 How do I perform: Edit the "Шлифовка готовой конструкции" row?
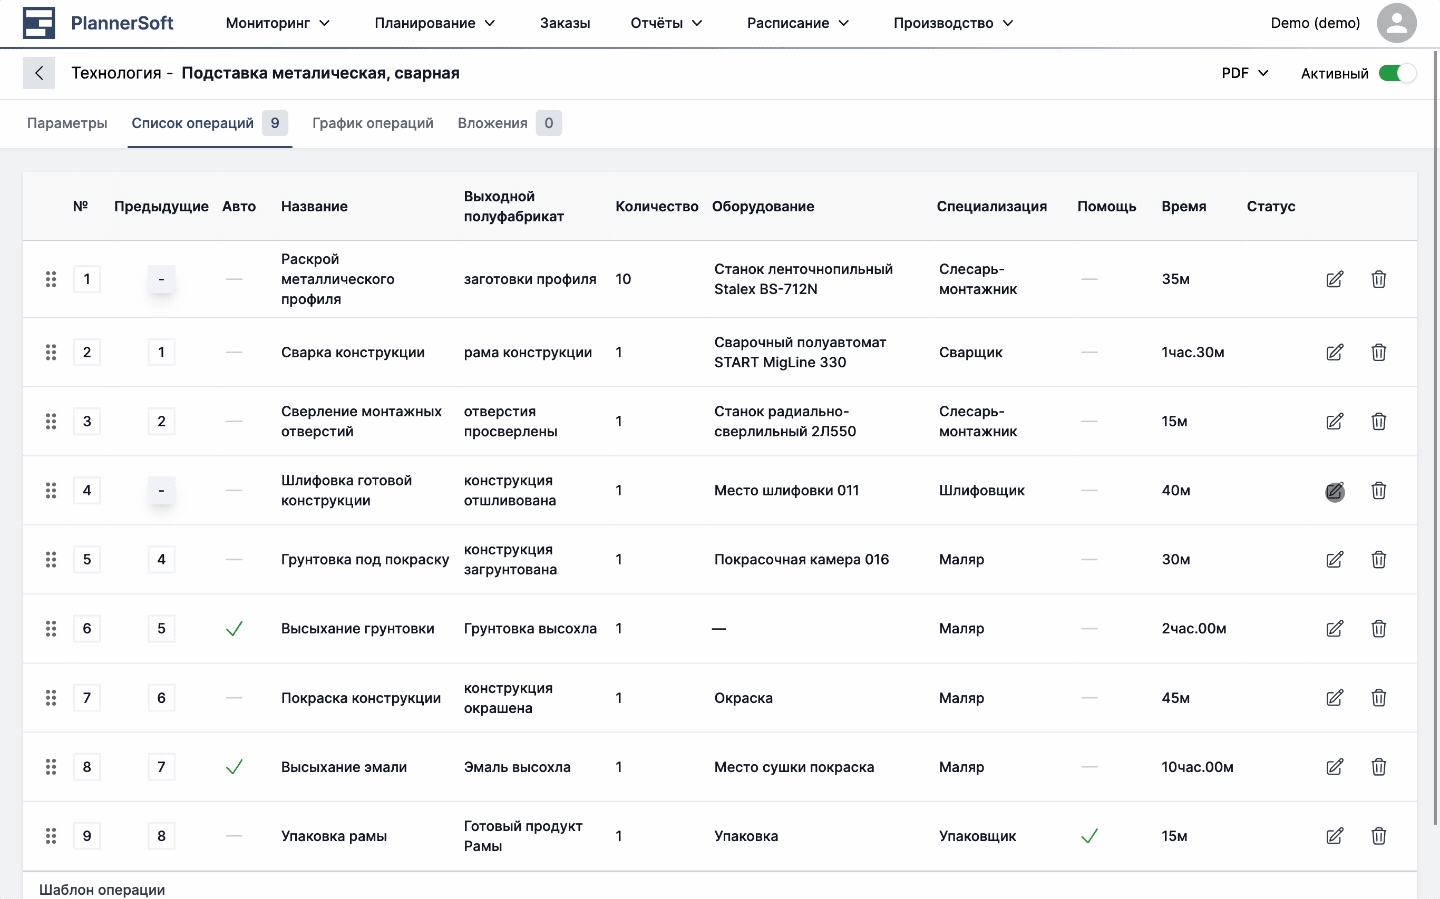1335,490
